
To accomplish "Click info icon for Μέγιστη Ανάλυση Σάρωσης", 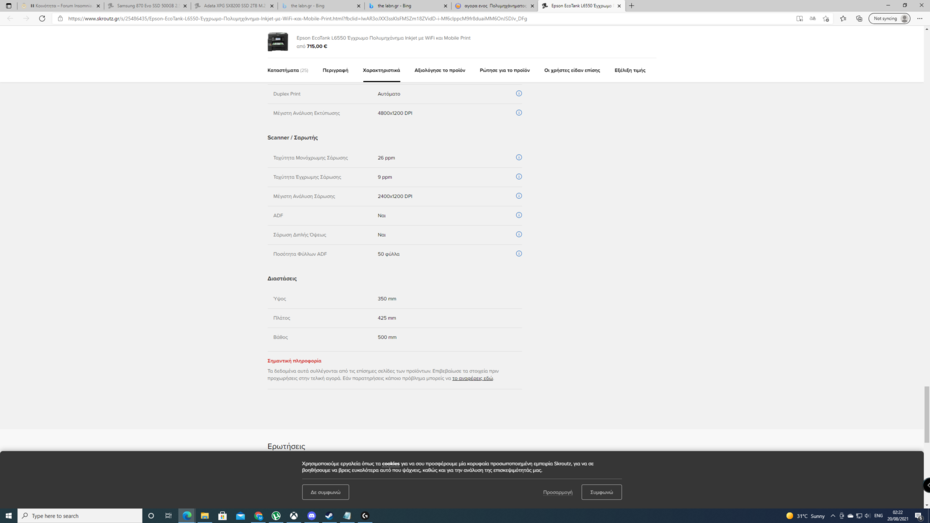I will click(518, 196).
